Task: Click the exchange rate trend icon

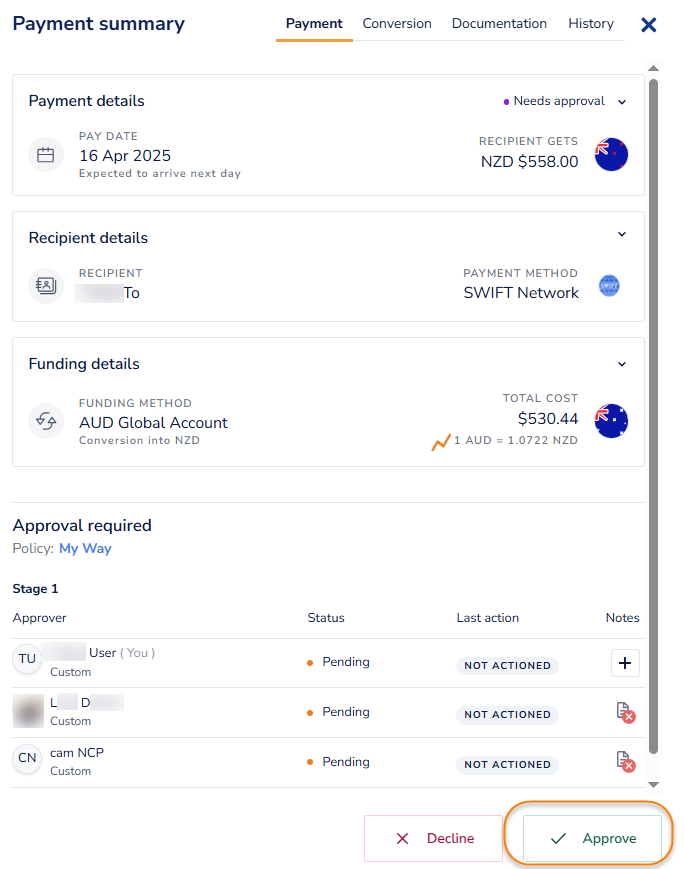Action: point(441,441)
